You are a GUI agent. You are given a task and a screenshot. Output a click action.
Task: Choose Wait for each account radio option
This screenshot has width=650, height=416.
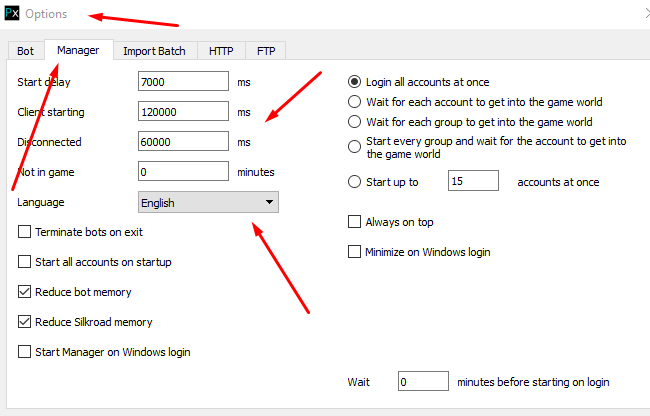(354, 102)
